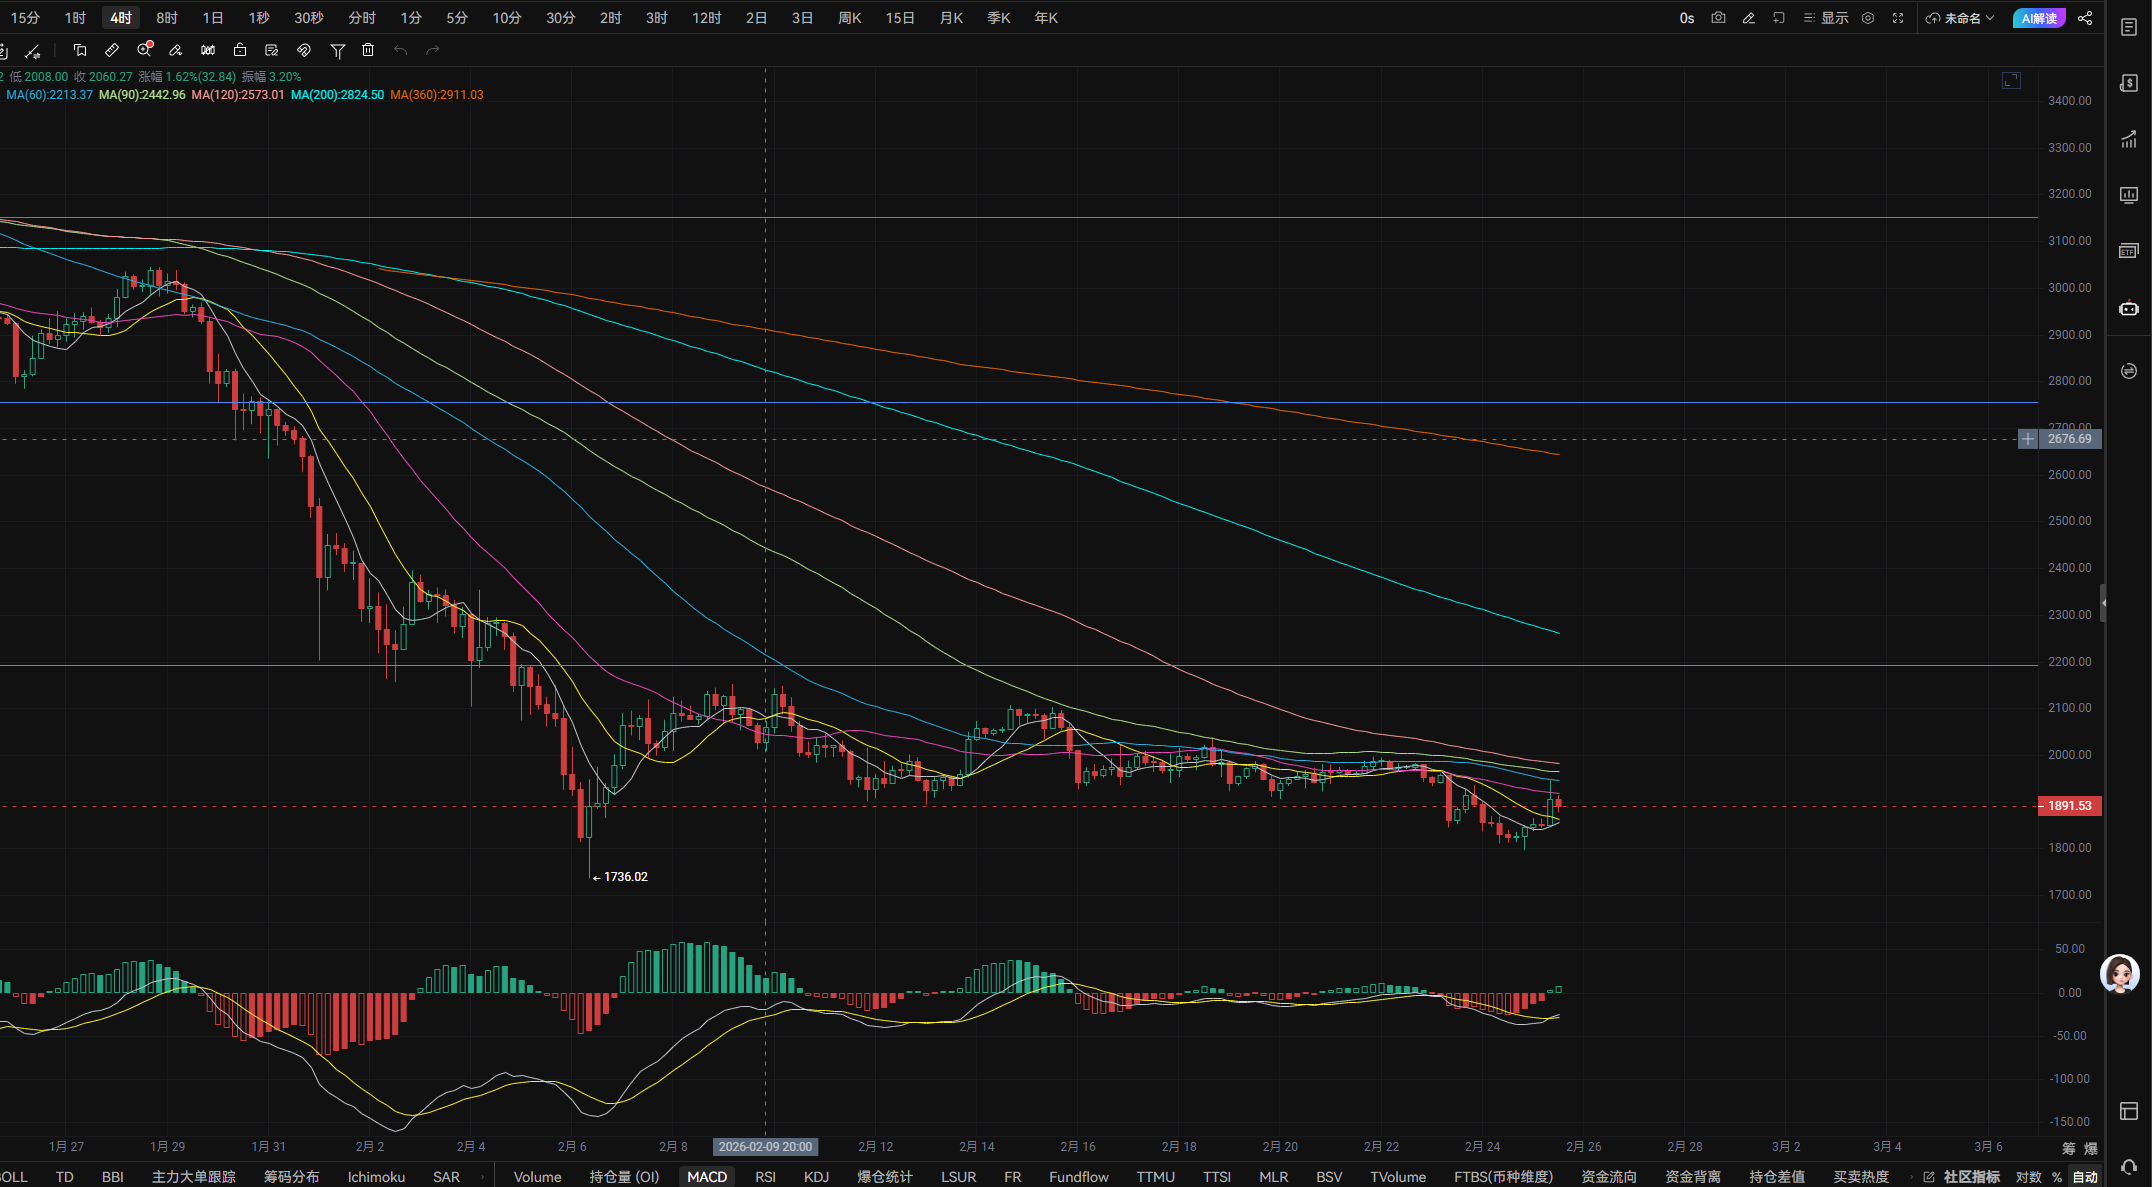This screenshot has width=2152, height=1187.
Task: Toggle 自动 auto scale
Action: [x=2085, y=1177]
